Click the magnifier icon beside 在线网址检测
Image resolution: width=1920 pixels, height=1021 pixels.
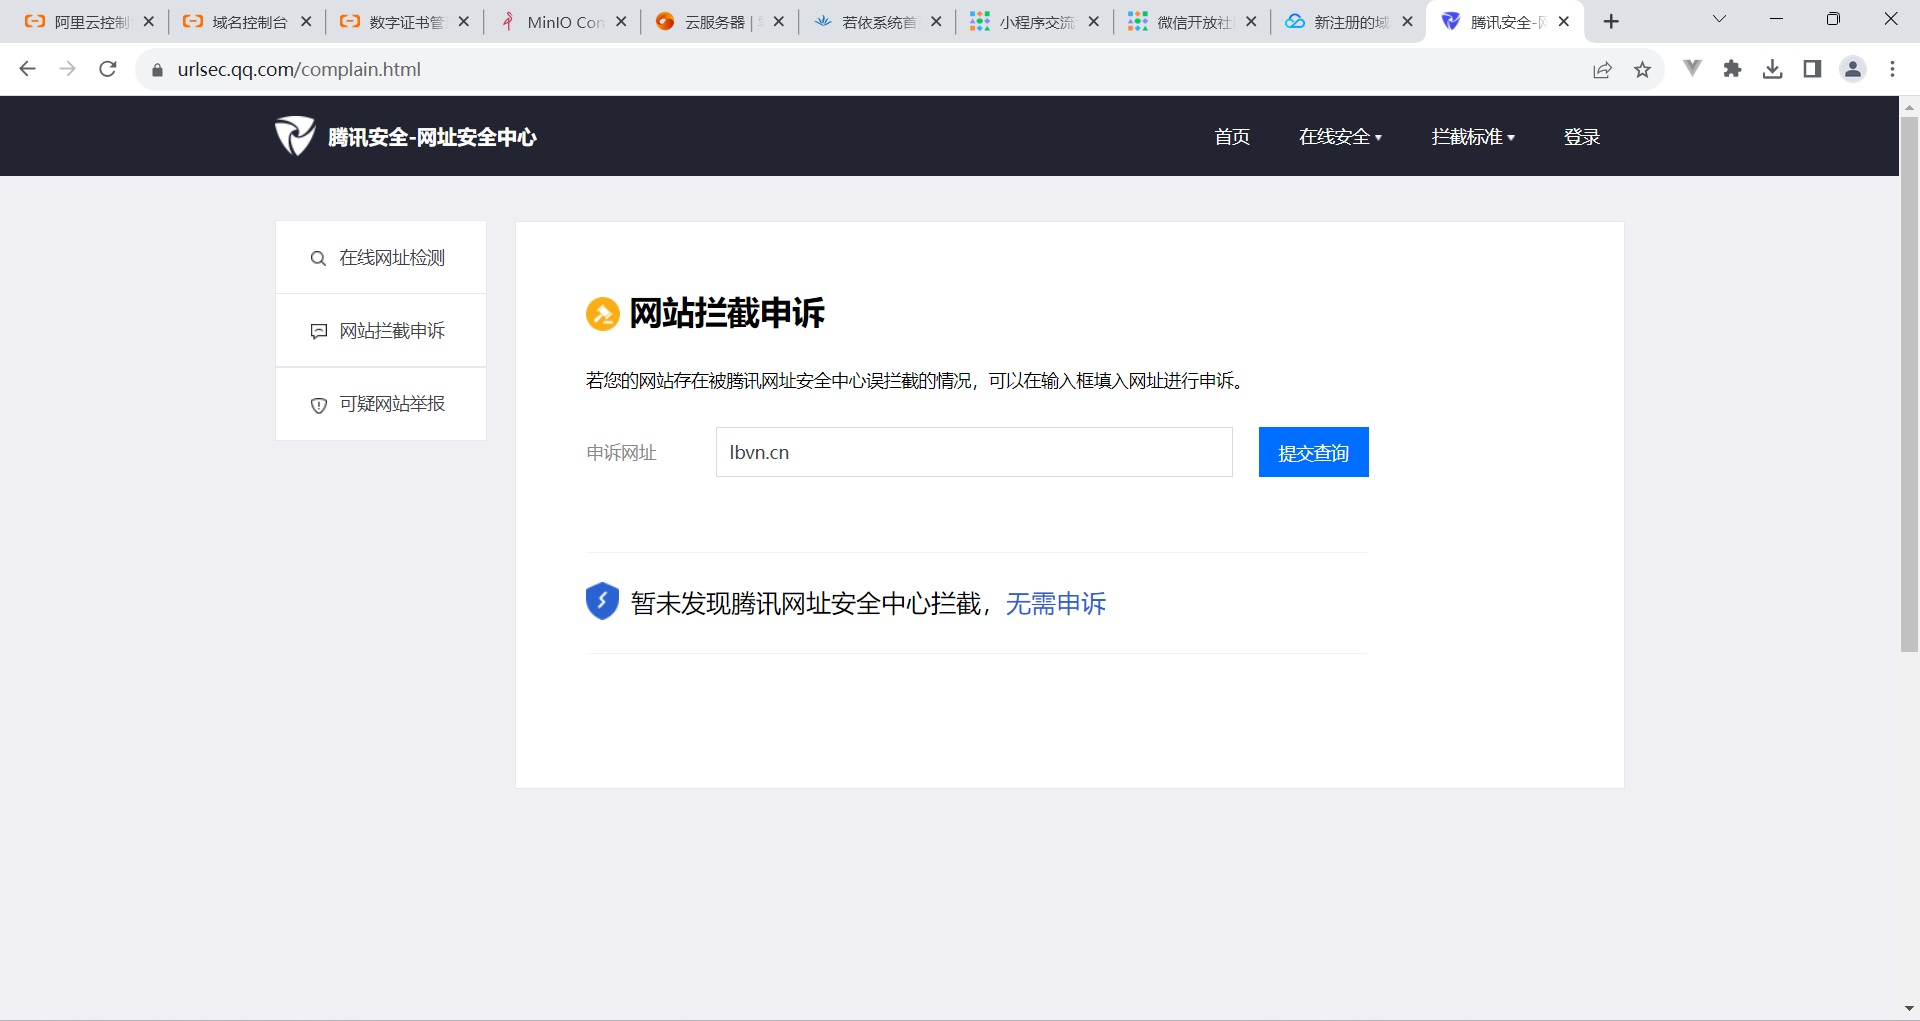tap(318, 259)
